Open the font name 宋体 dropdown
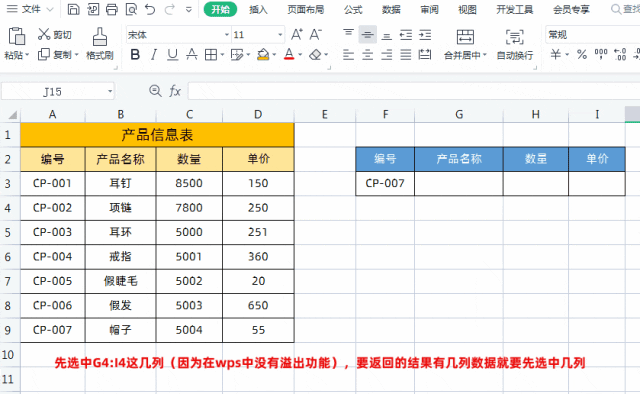Screen dimensions: 640x394 coord(227,35)
